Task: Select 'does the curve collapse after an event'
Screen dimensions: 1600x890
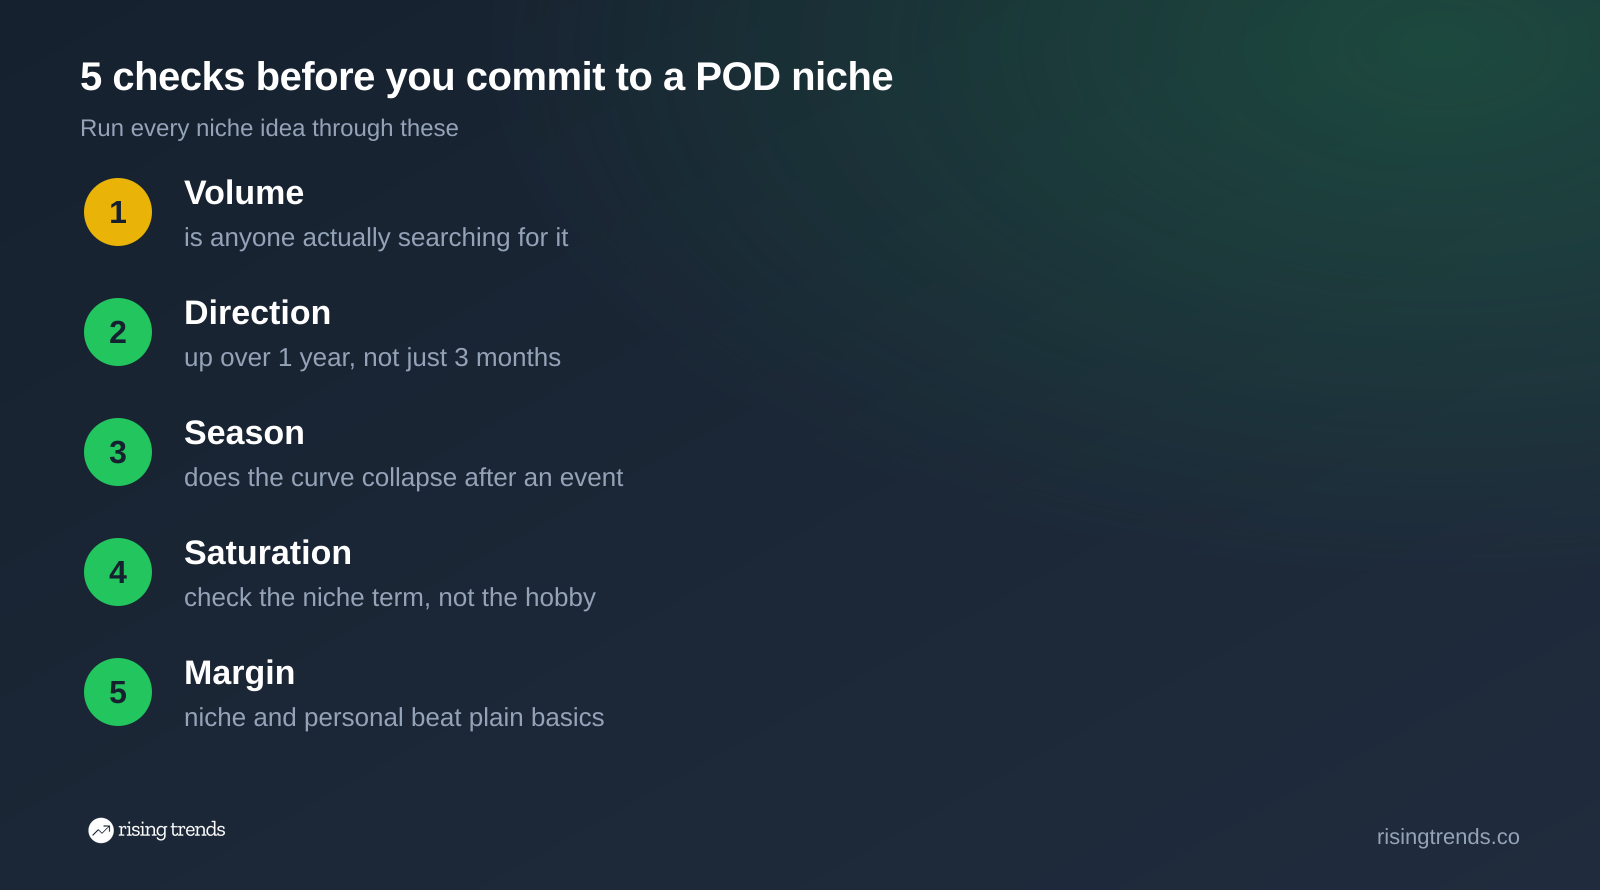Action: pos(403,478)
